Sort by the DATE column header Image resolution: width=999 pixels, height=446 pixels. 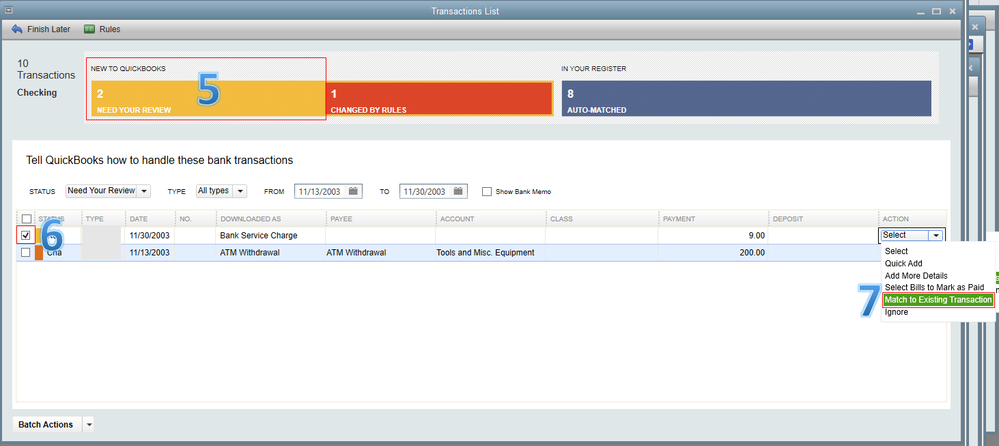pos(150,219)
